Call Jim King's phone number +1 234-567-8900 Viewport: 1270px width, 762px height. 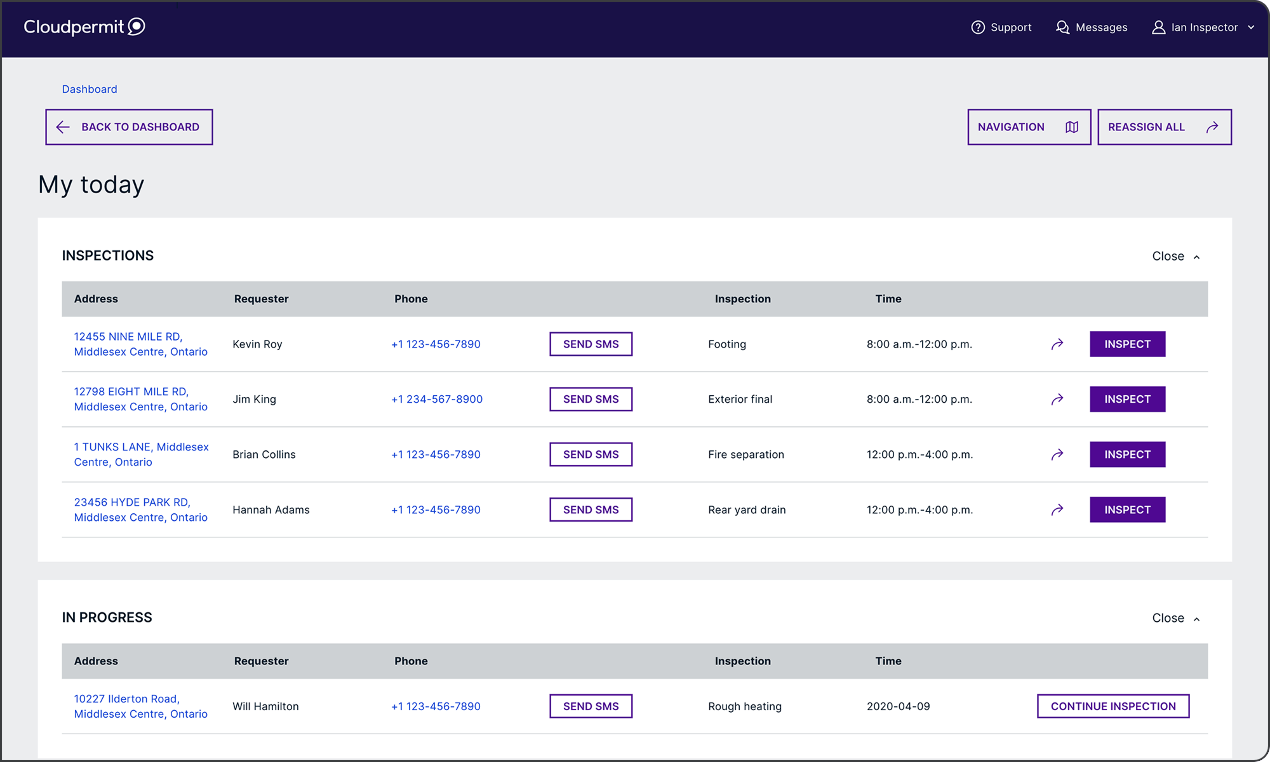[437, 399]
